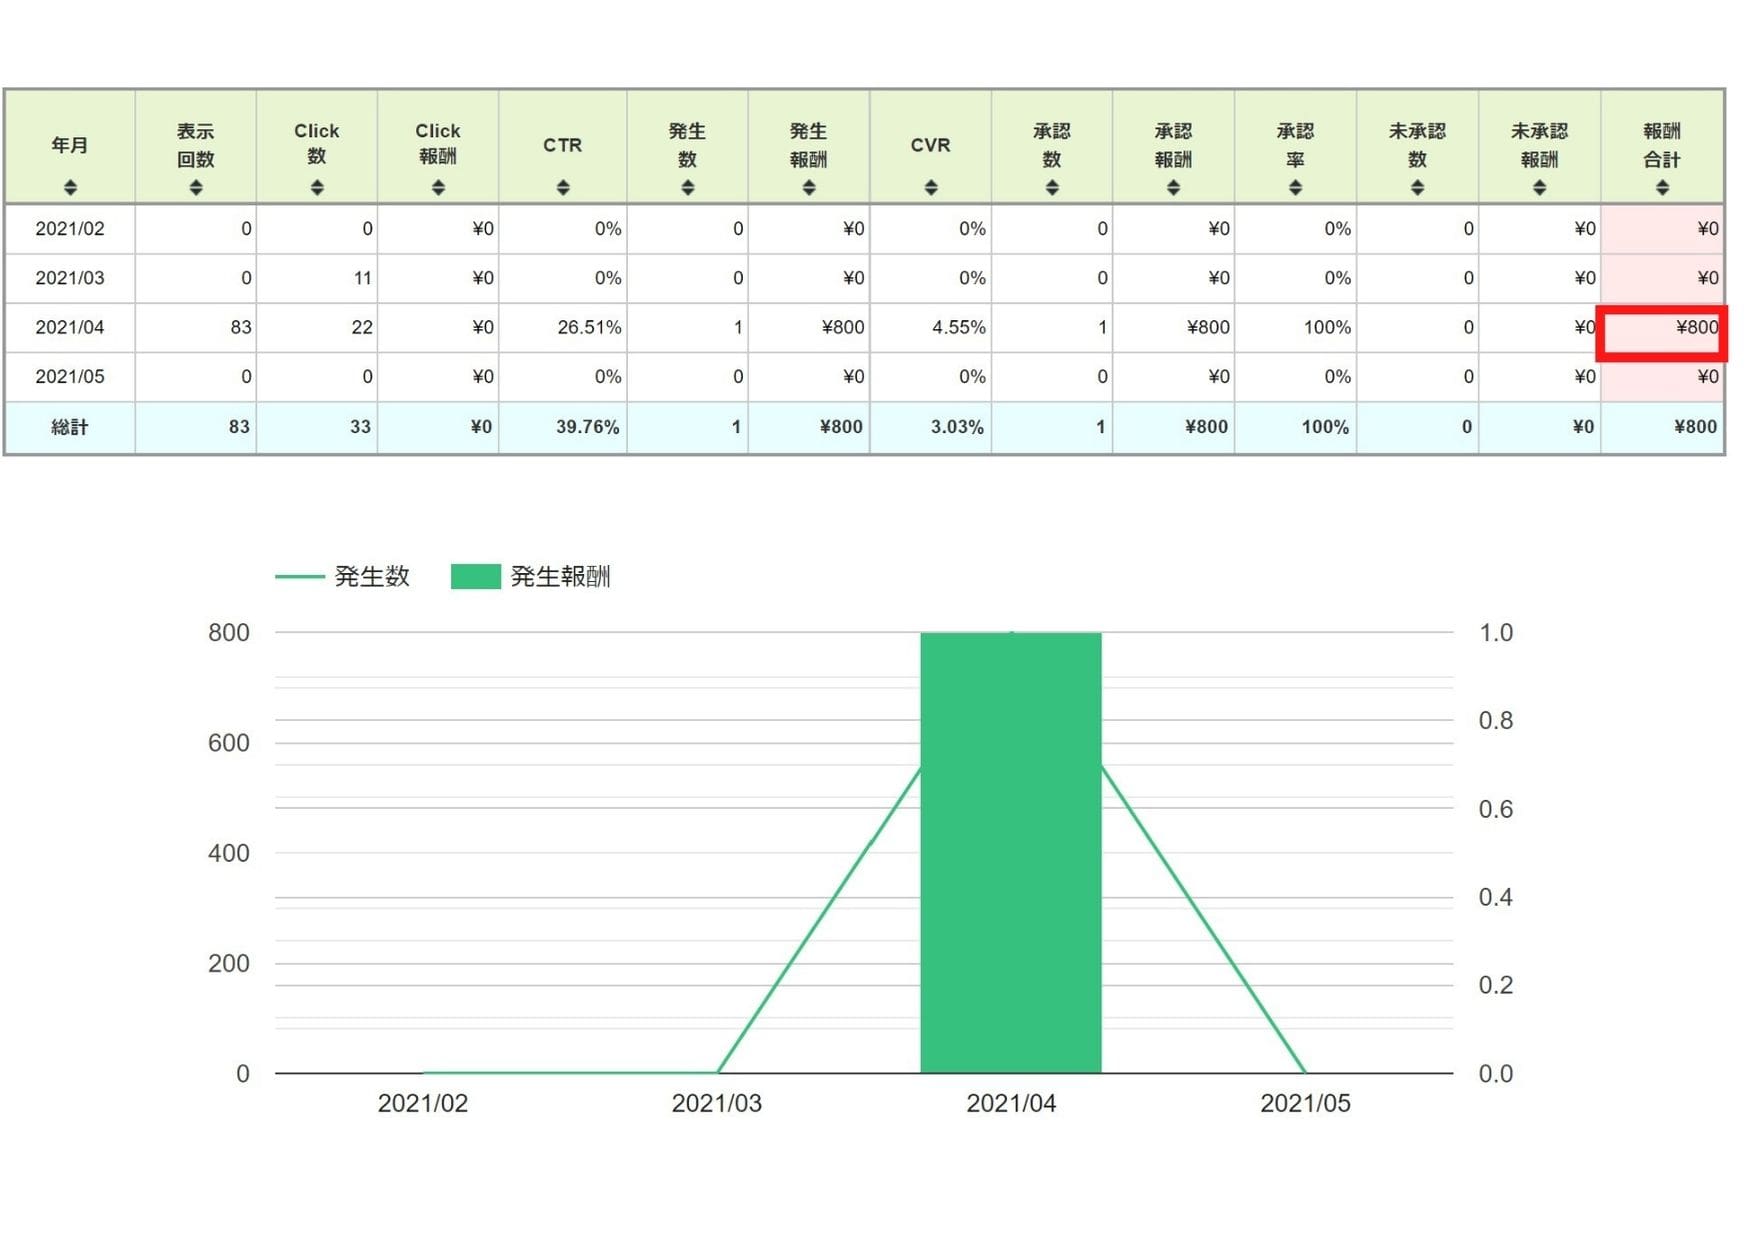Sort by 未承認数 column sort arrows

[x=1418, y=187]
